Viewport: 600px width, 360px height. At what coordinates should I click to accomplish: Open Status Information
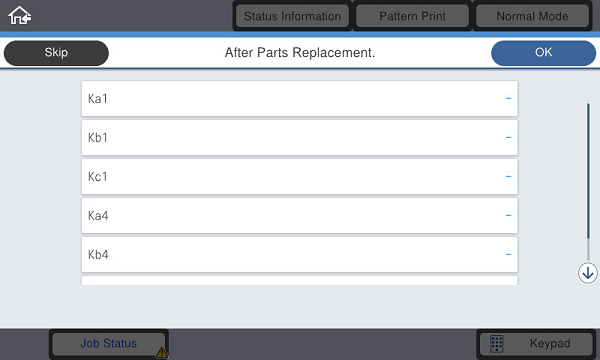click(x=292, y=16)
